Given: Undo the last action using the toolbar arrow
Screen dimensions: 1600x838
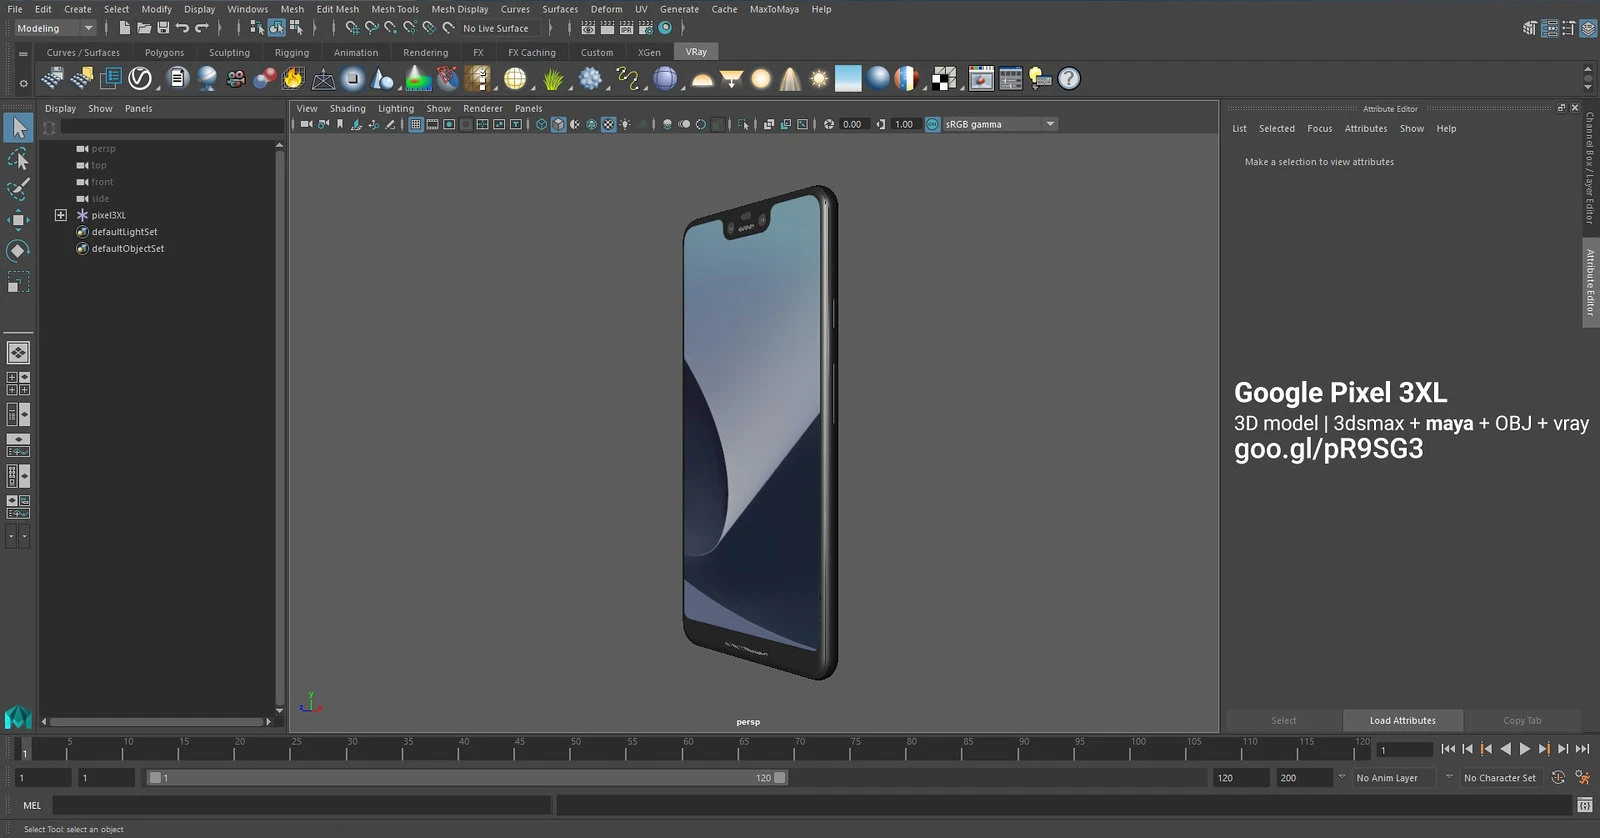Looking at the screenshot, I should click(182, 28).
